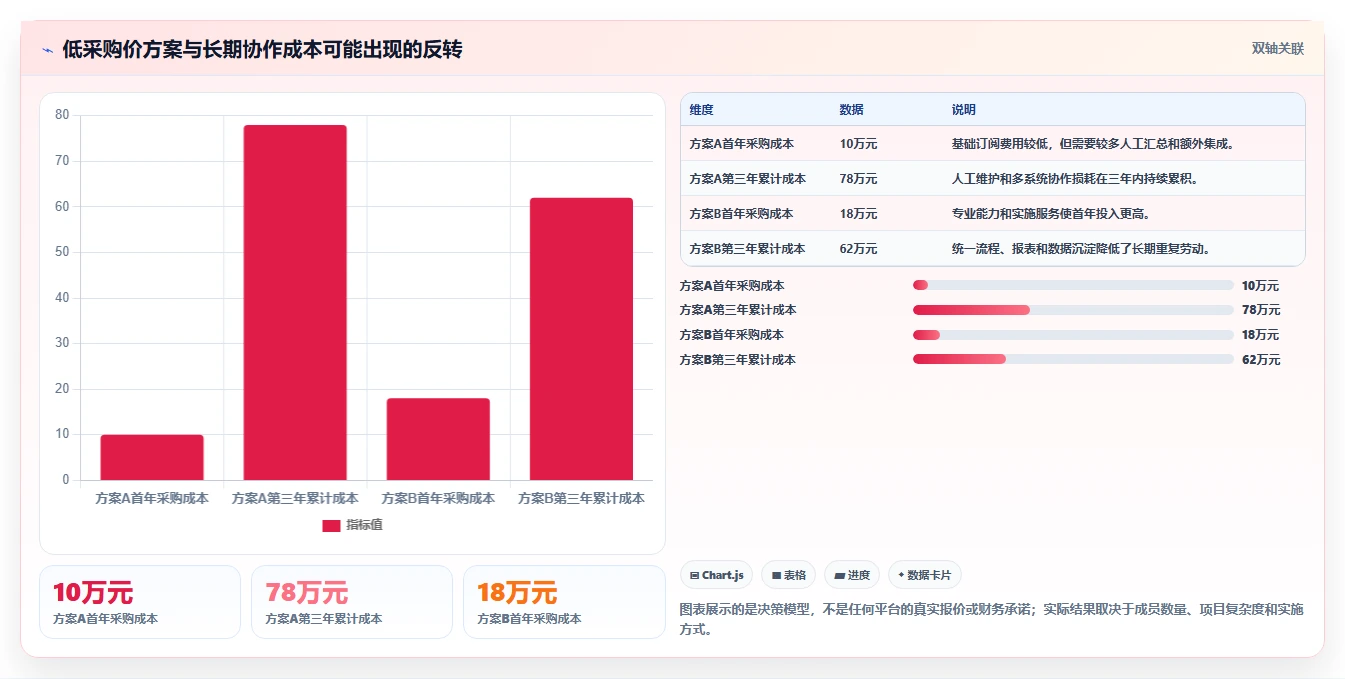Click the icon in the 表格 chip

[x=776, y=576]
